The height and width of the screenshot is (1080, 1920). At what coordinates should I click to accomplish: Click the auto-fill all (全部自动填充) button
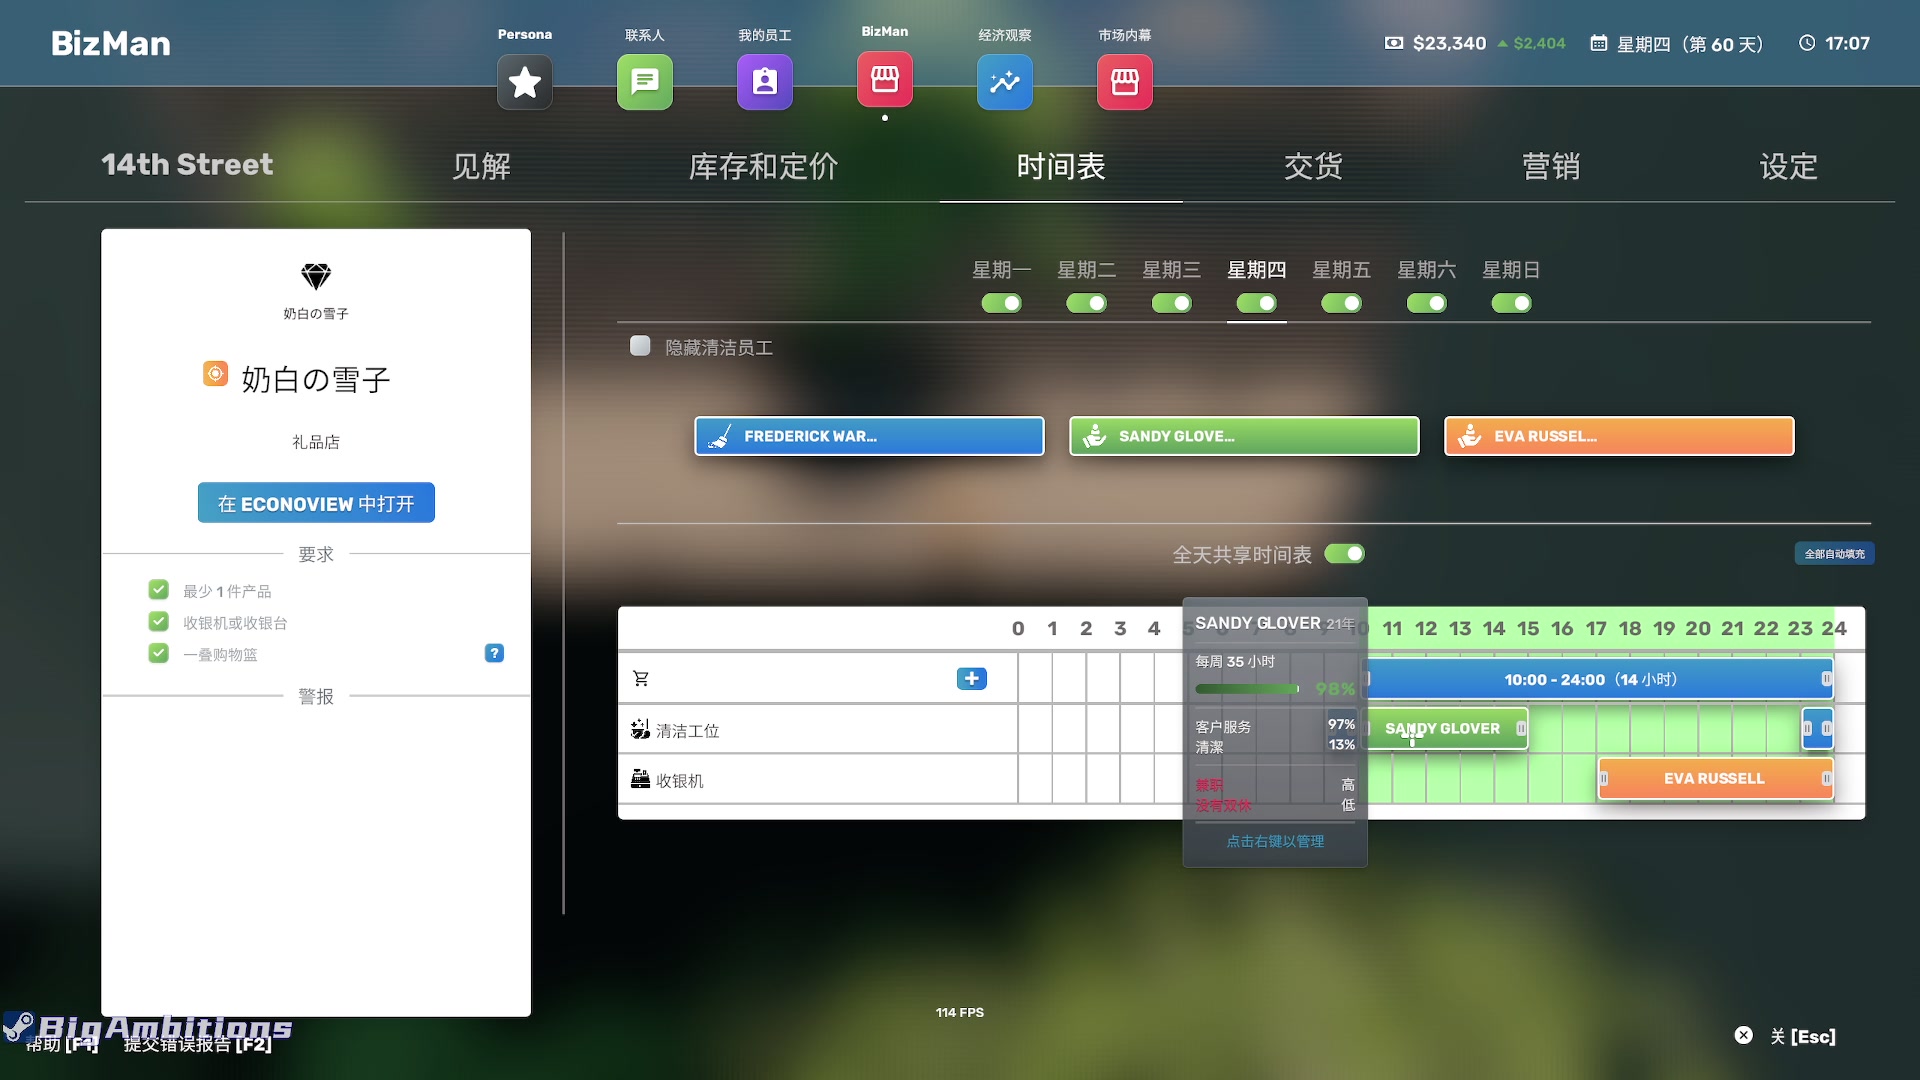1833,554
